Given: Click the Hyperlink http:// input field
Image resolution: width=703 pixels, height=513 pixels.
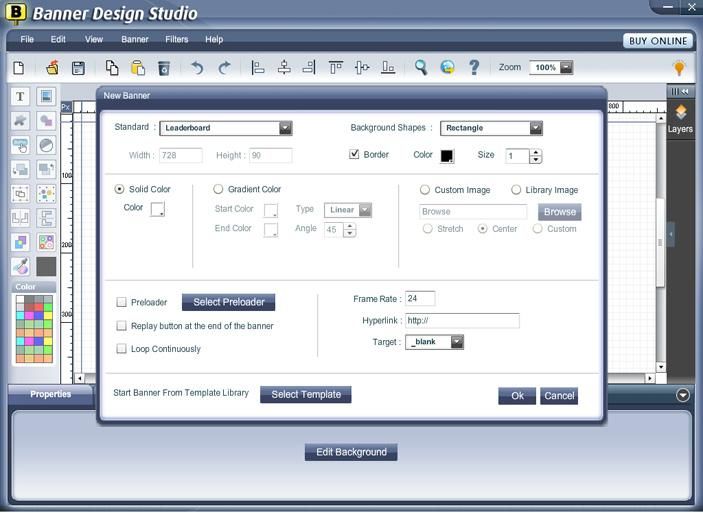Looking at the screenshot, I should click(462, 321).
